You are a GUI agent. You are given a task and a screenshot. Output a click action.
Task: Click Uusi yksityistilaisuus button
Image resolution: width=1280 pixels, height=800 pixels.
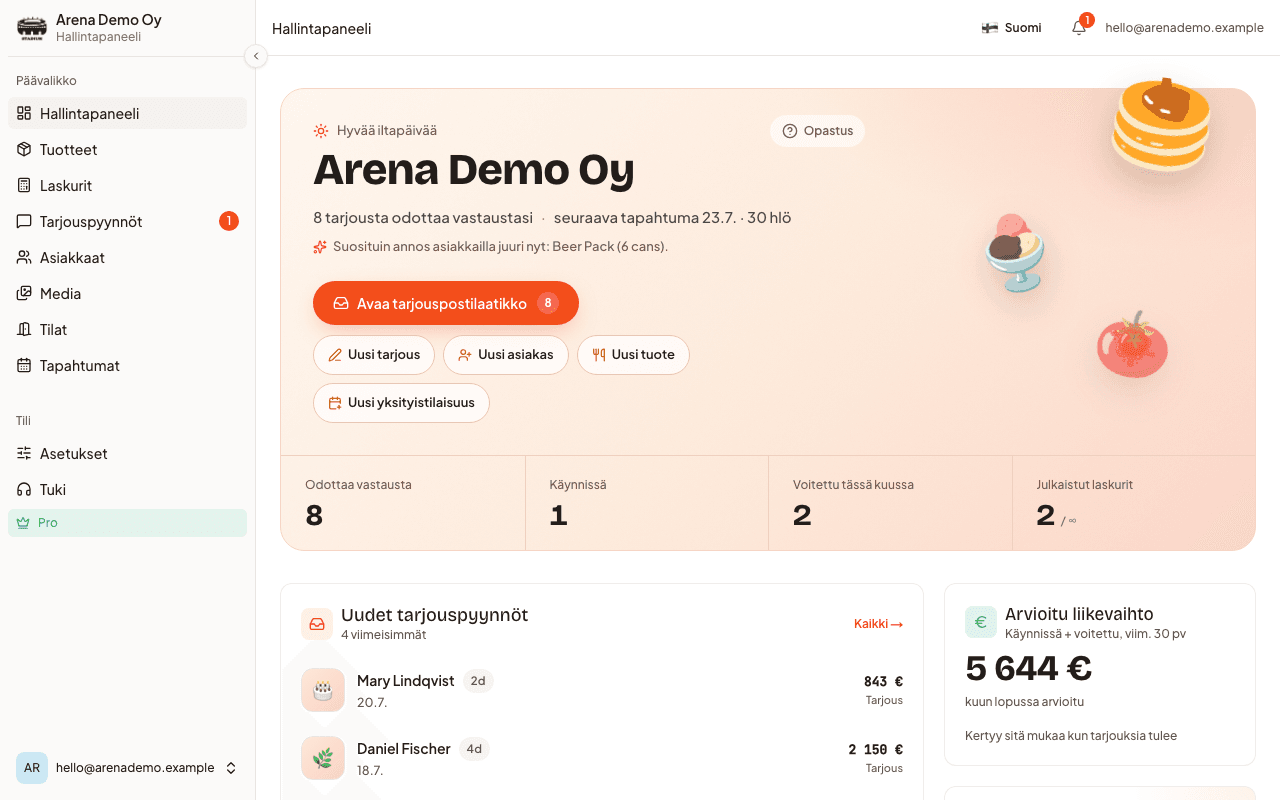point(401,403)
